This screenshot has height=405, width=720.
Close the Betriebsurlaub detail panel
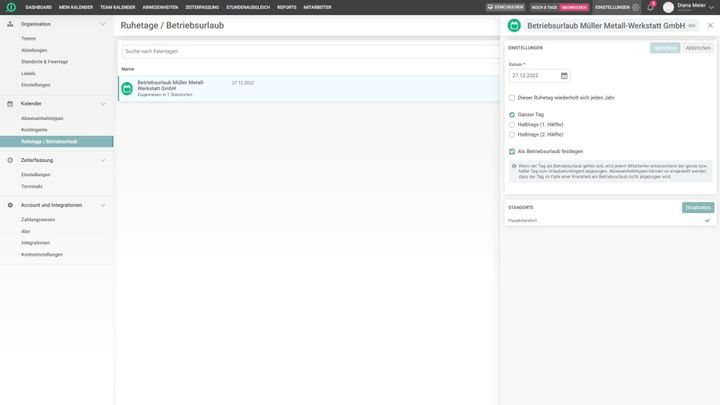pos(708,25)
